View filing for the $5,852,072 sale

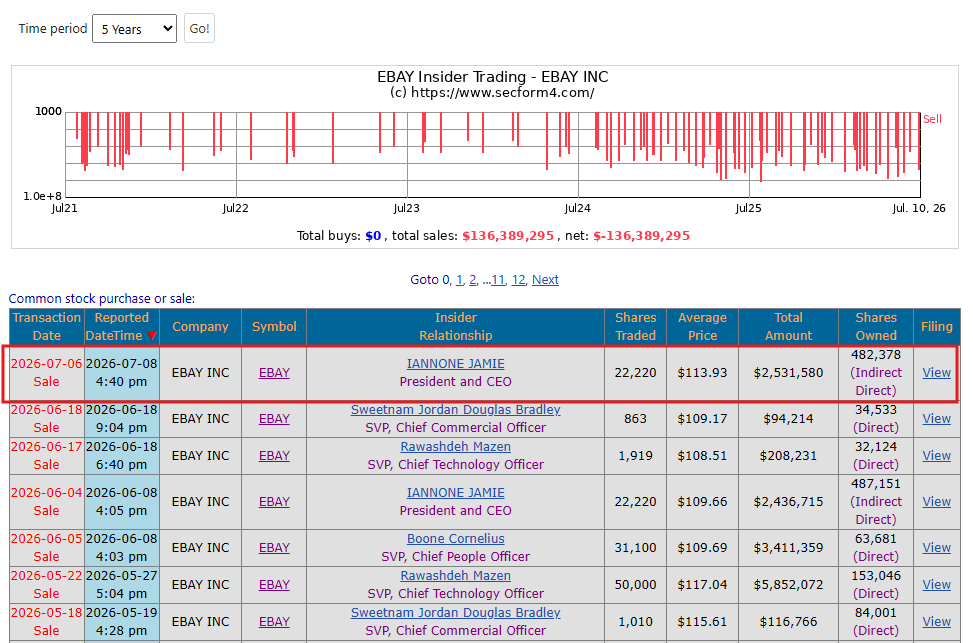click(936, 585)
